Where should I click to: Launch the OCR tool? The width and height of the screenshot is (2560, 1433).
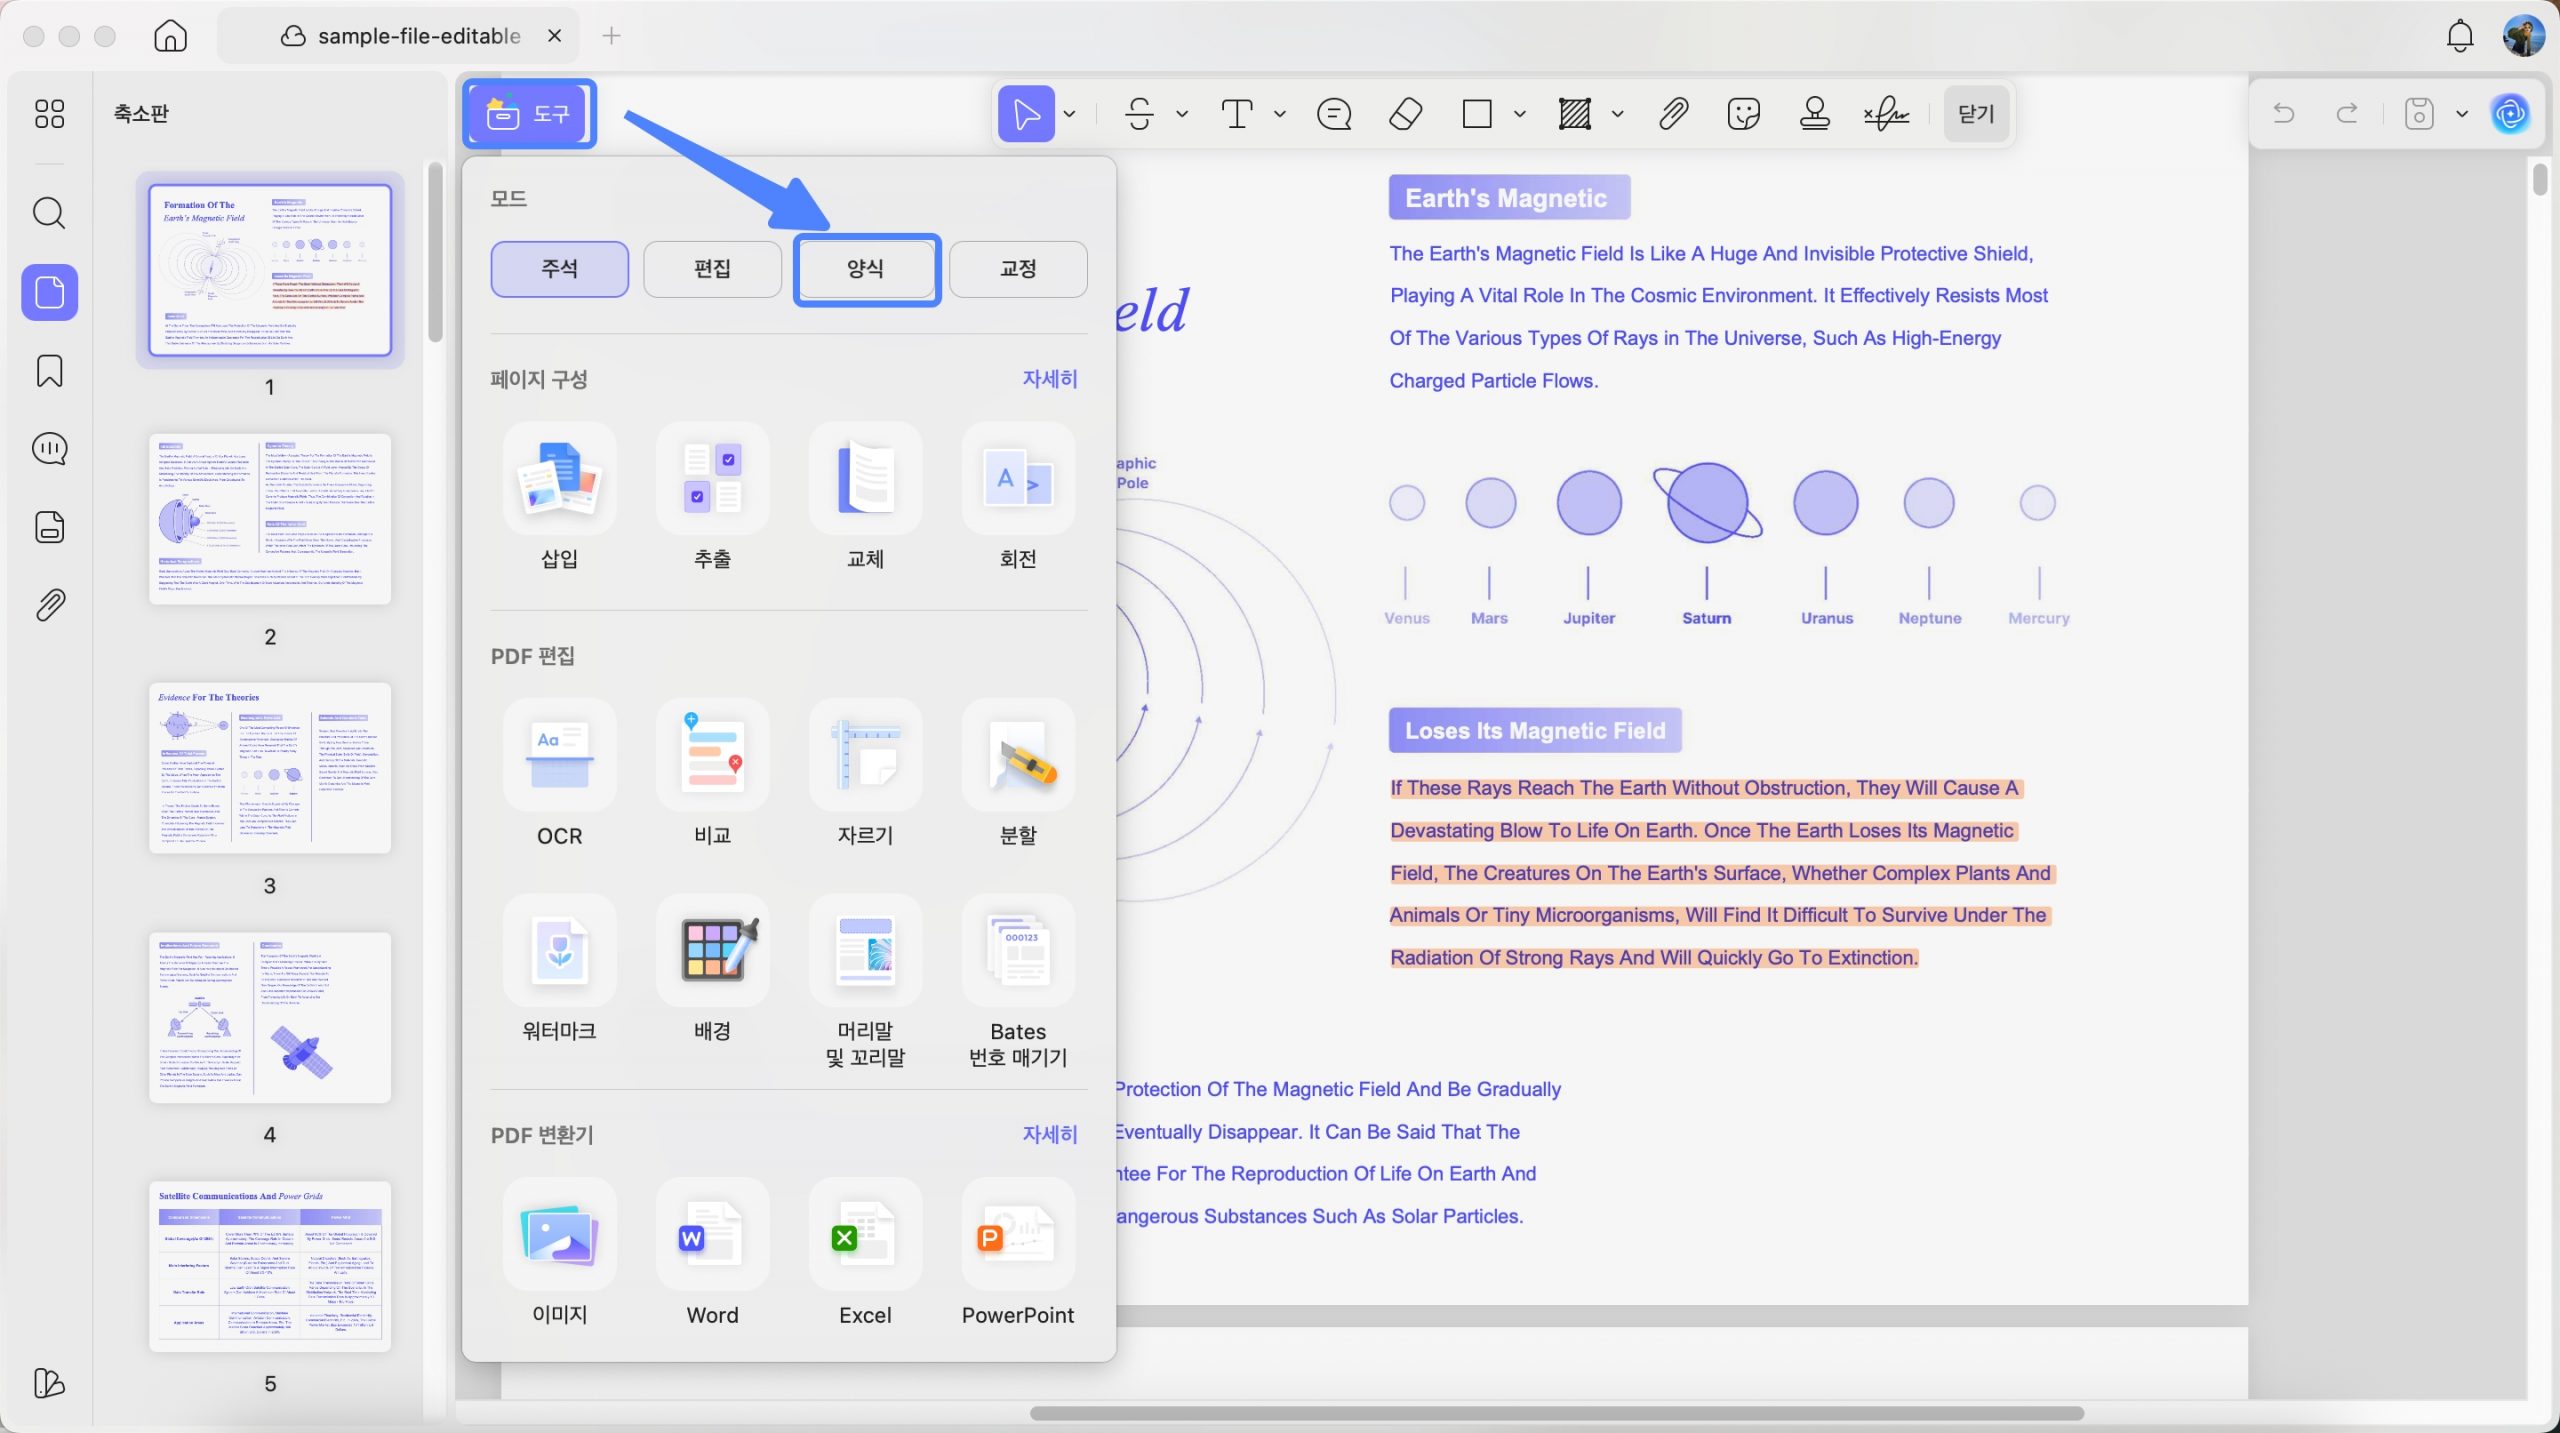point(559,775)
